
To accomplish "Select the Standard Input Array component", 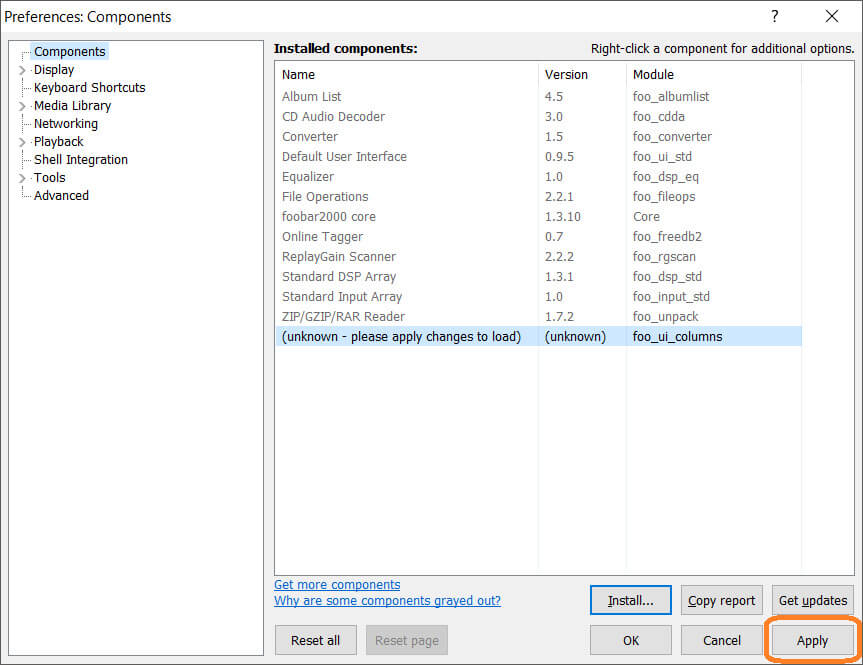I will pos(538,297).
